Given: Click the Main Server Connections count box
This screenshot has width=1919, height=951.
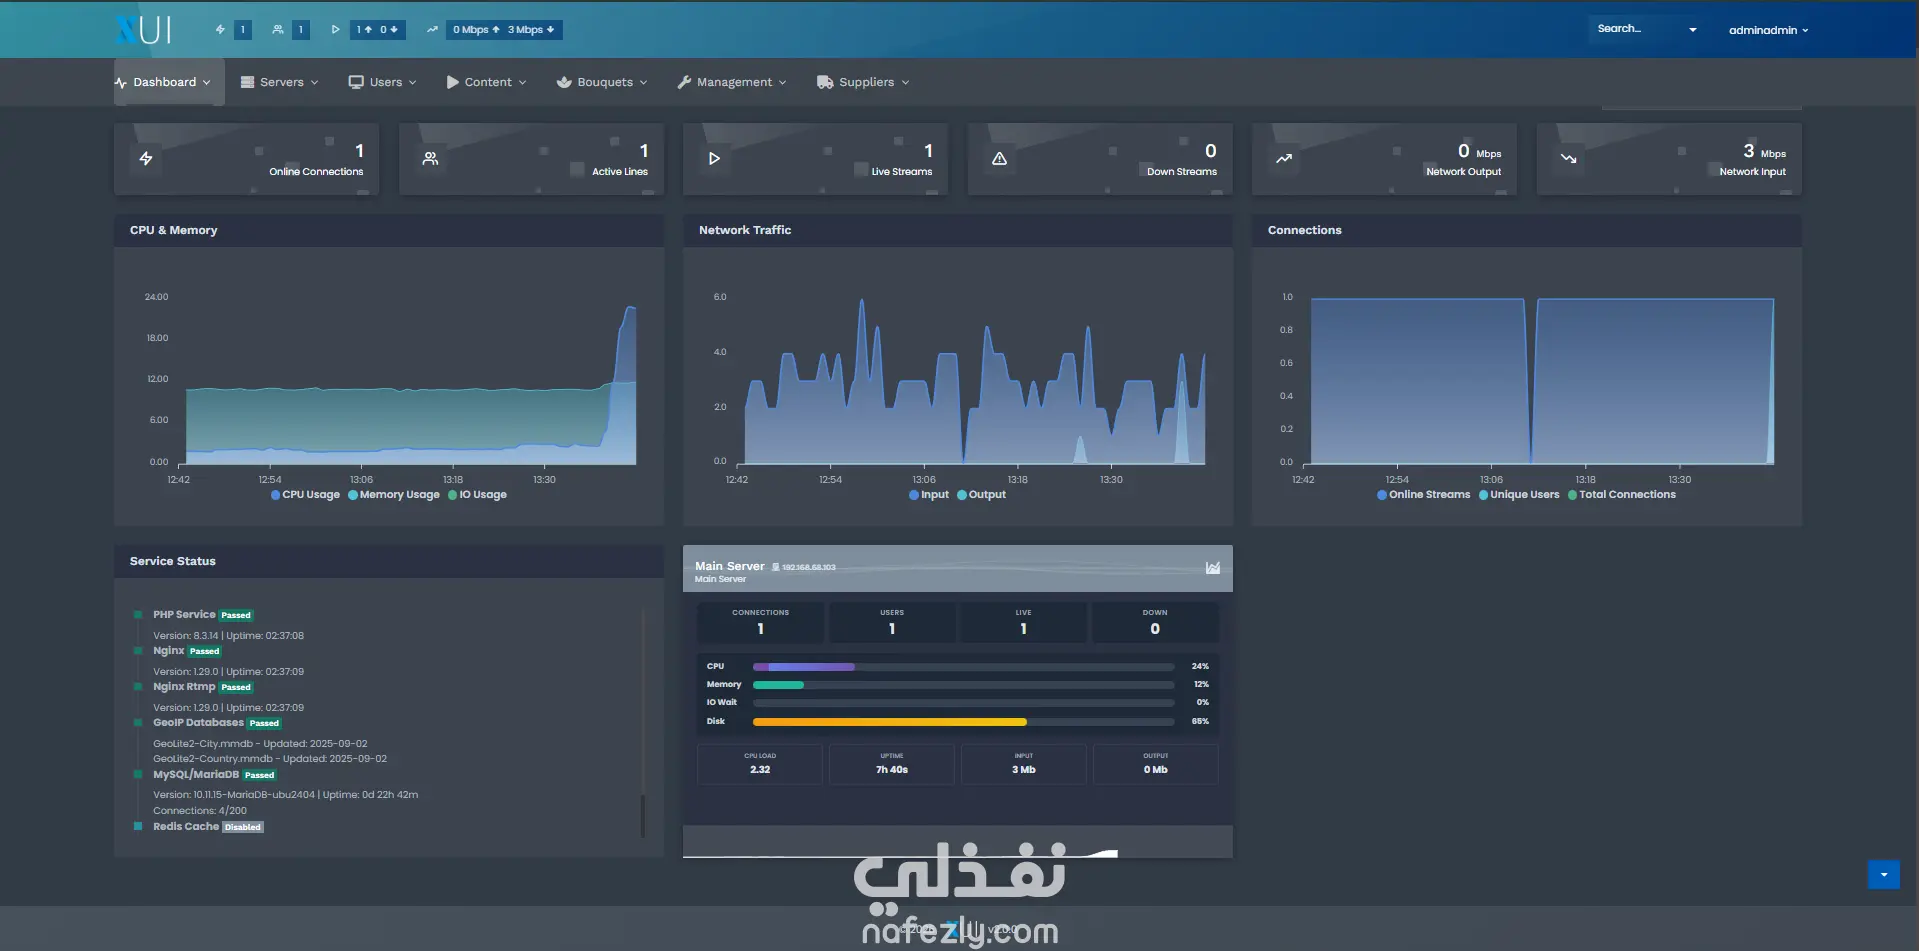Looking at the screenshot, I should (x=760, y=622).
